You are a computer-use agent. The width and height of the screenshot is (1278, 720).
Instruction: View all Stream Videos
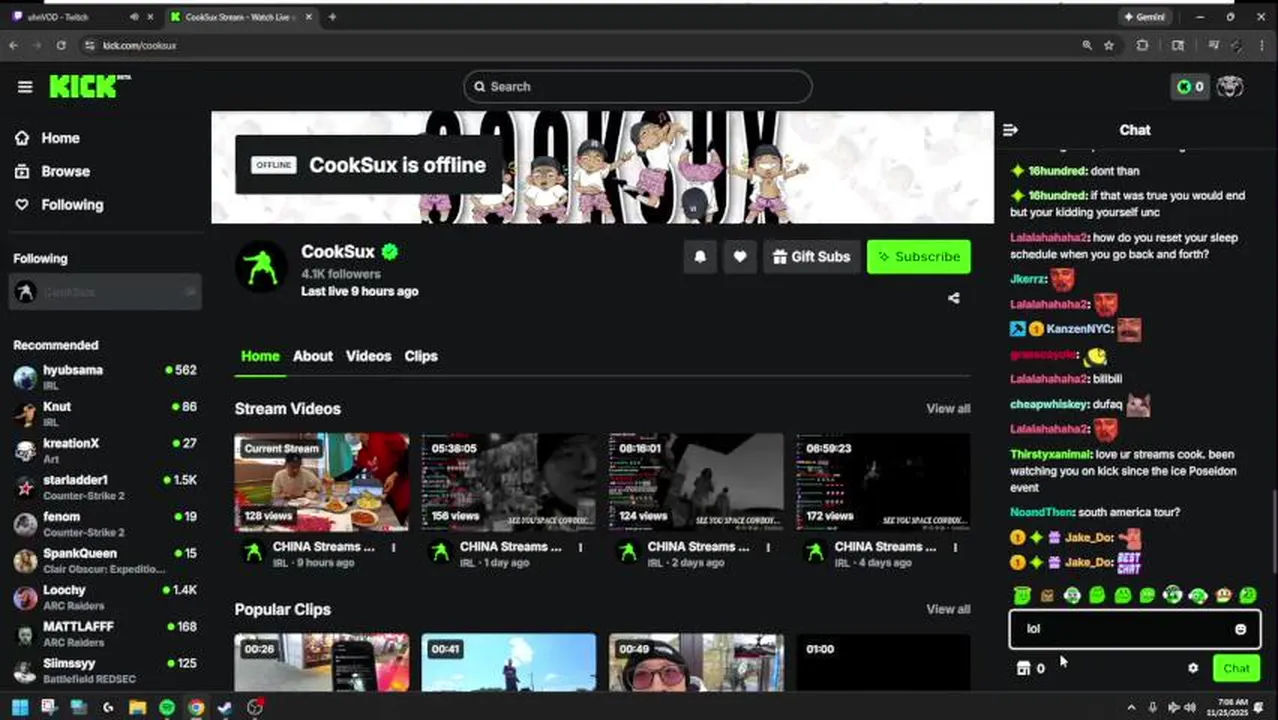click(948, 408)
